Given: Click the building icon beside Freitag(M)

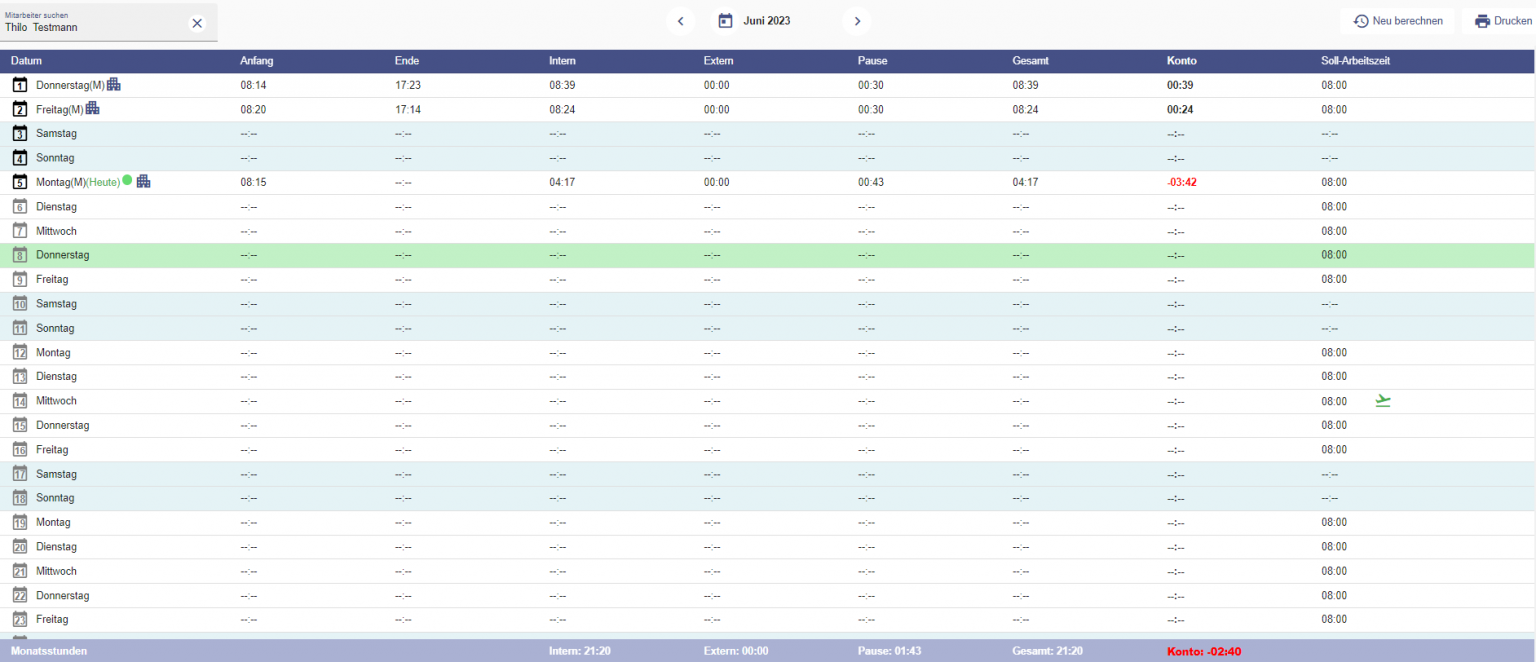Looking at the screenshot, I should pos(92,108).
